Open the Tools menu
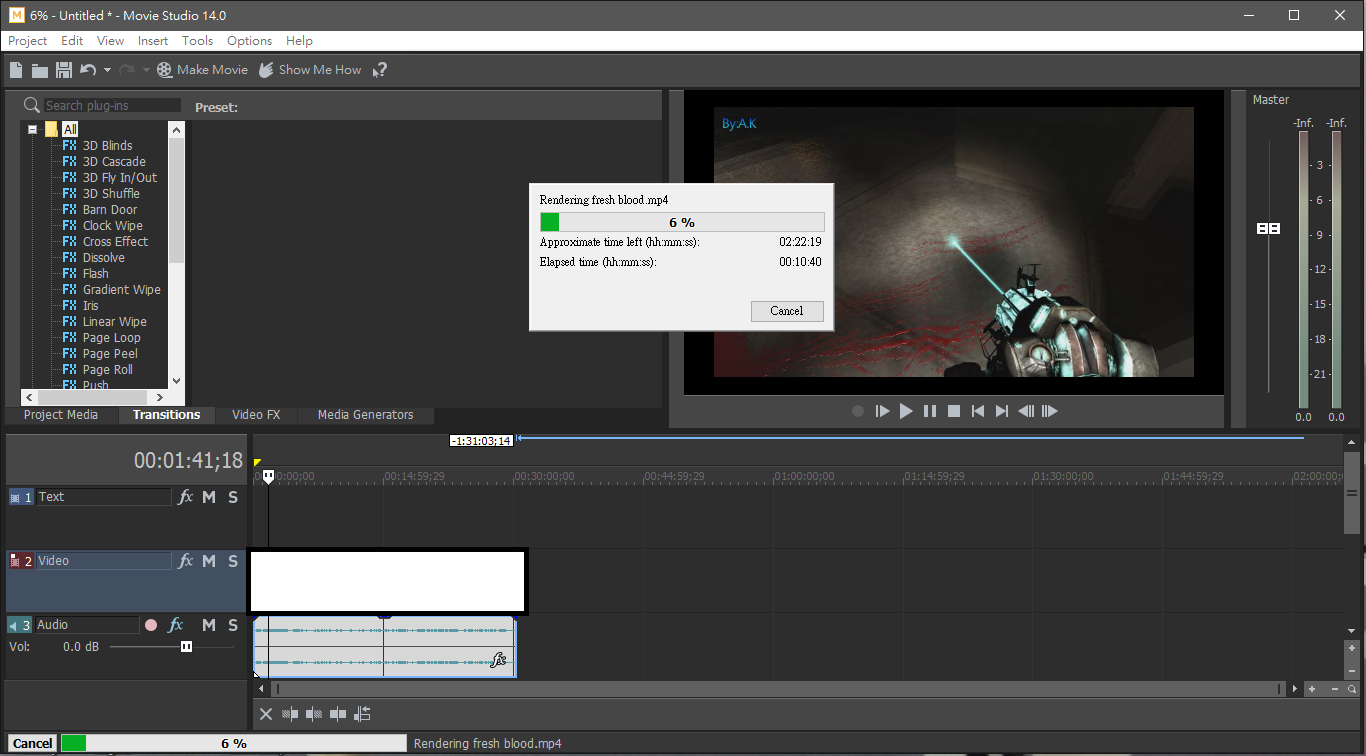1366x756 pixels. 197,41
